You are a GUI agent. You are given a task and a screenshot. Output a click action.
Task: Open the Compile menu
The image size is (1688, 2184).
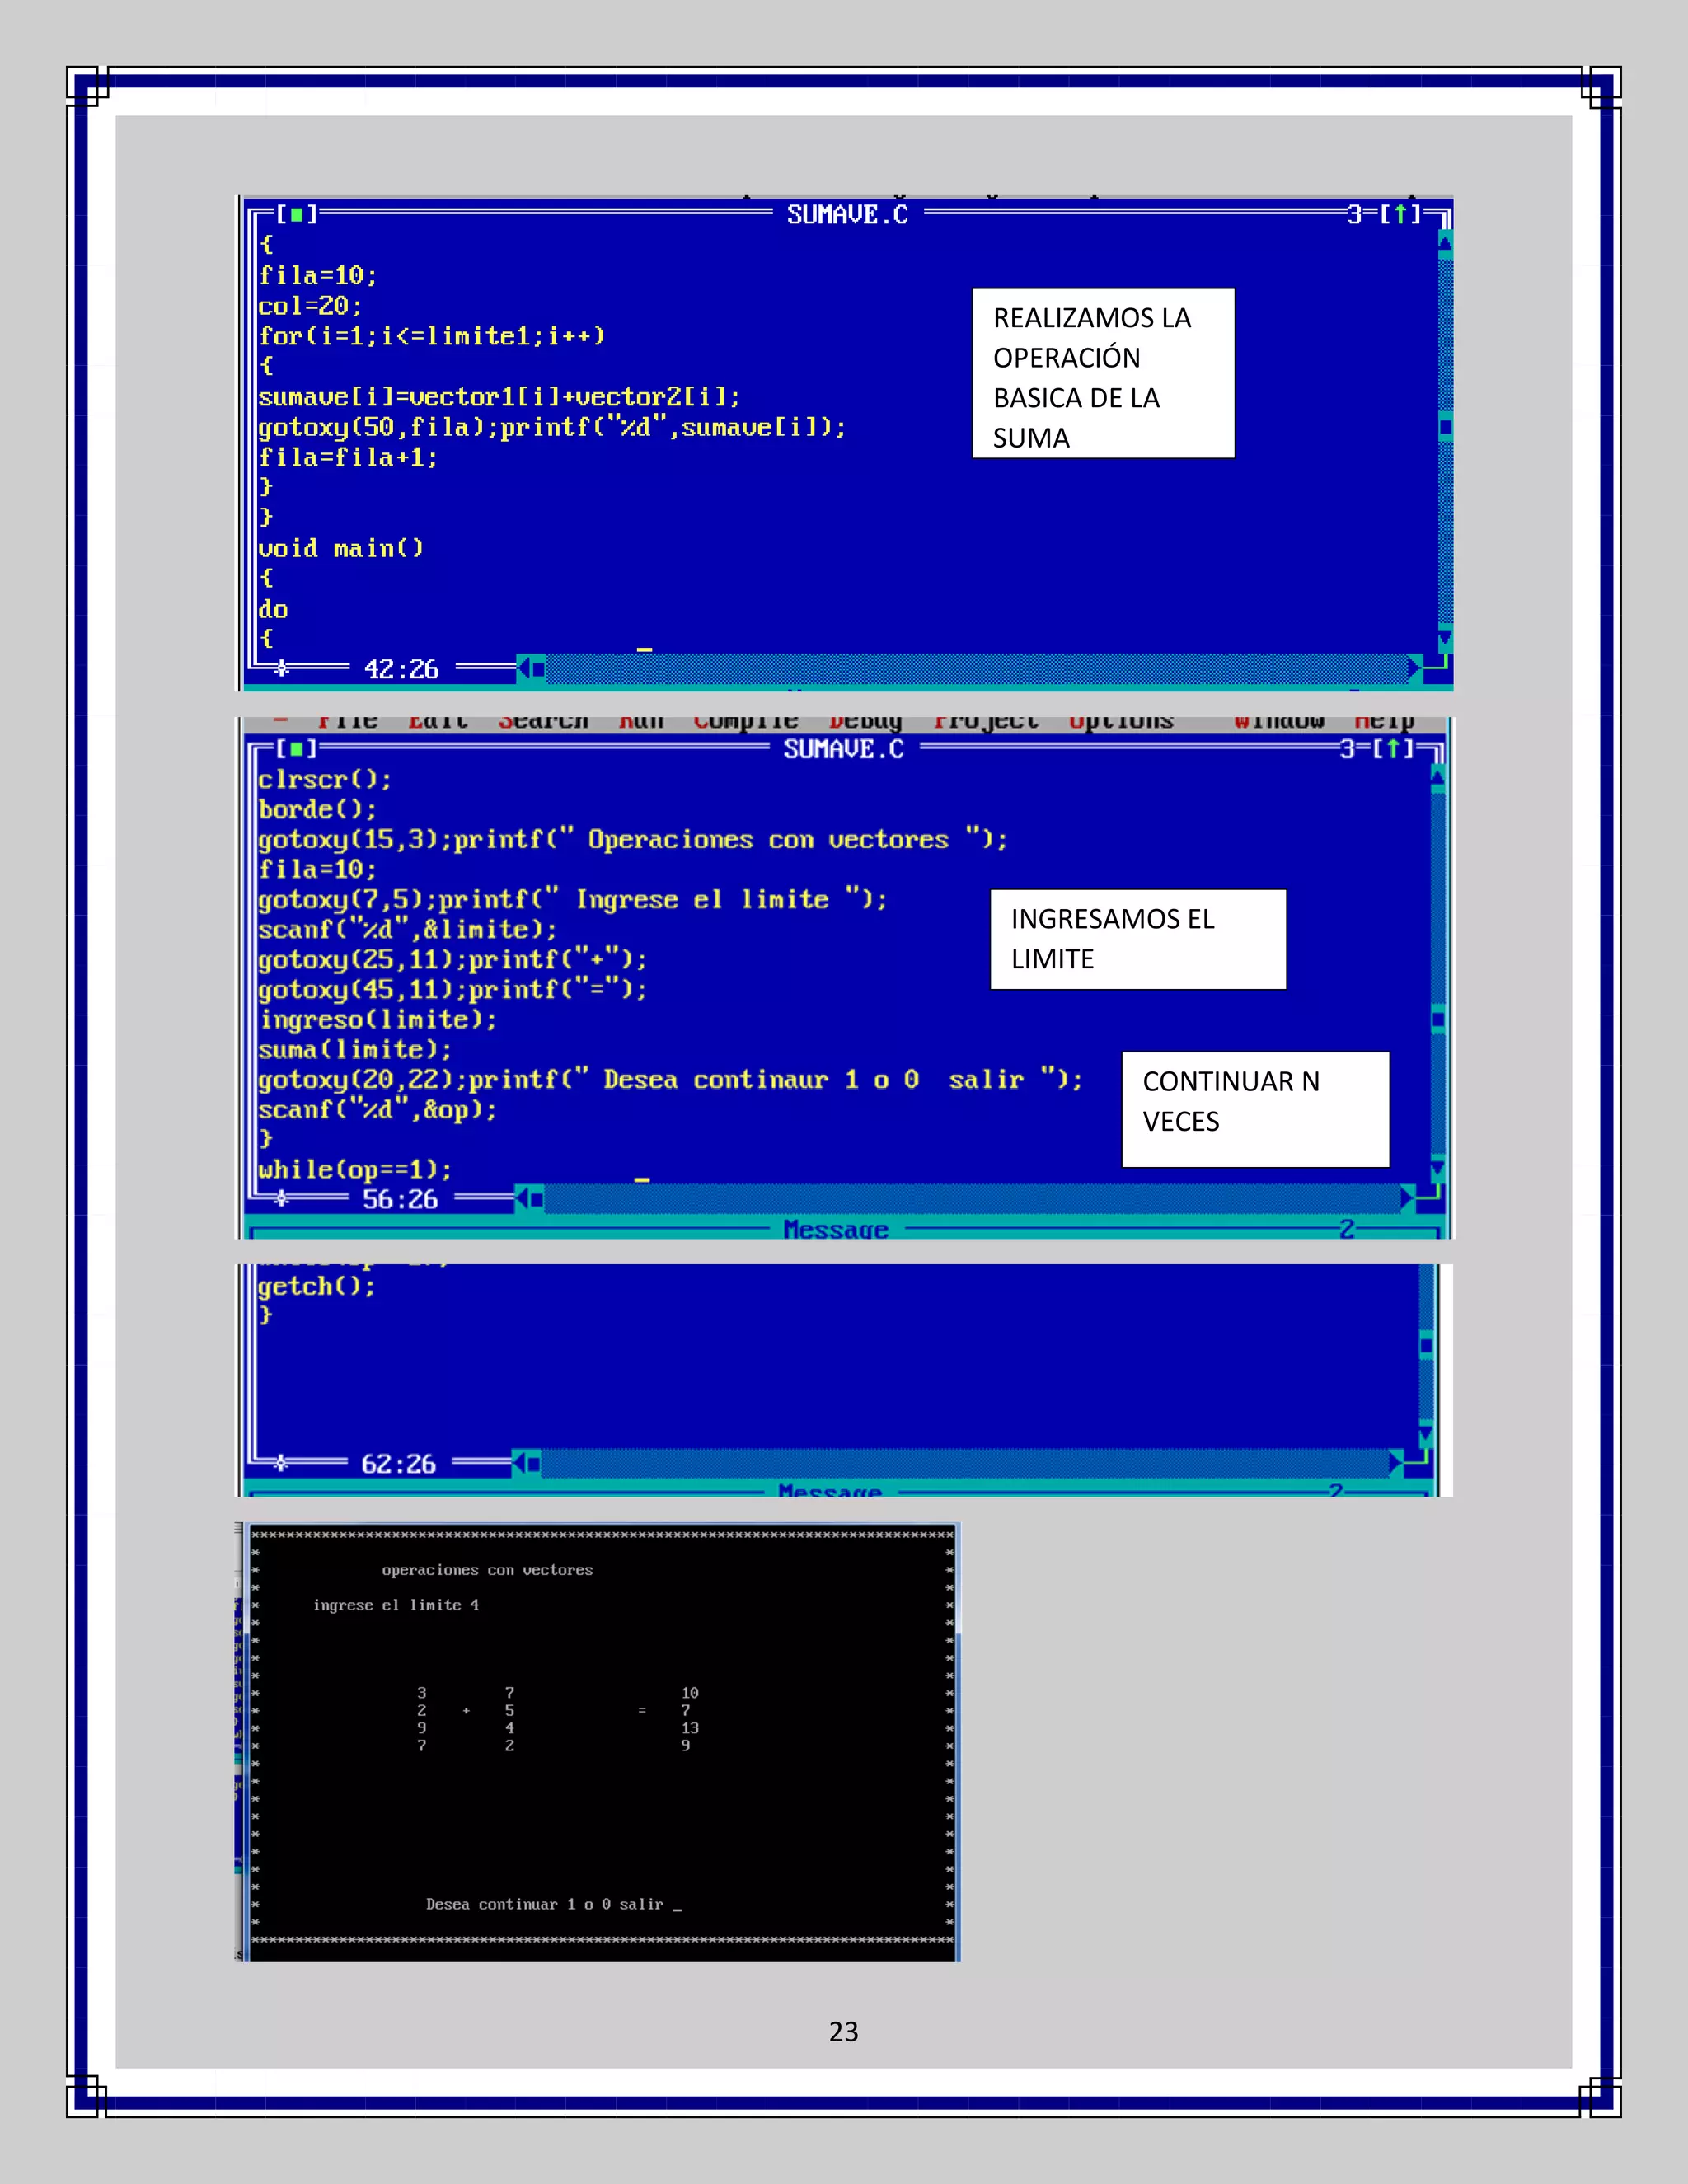tap(745, 721)
